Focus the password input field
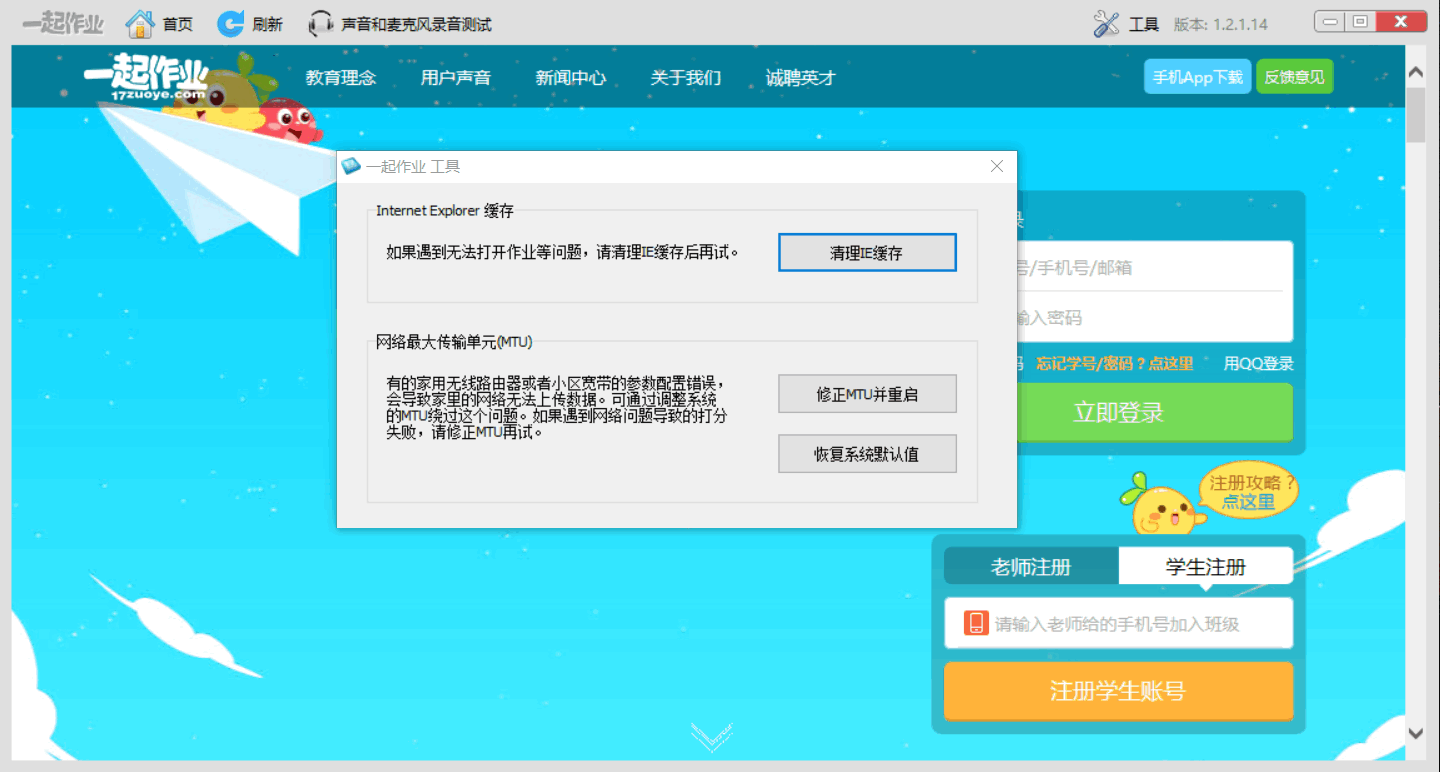 pos(1155,317)
